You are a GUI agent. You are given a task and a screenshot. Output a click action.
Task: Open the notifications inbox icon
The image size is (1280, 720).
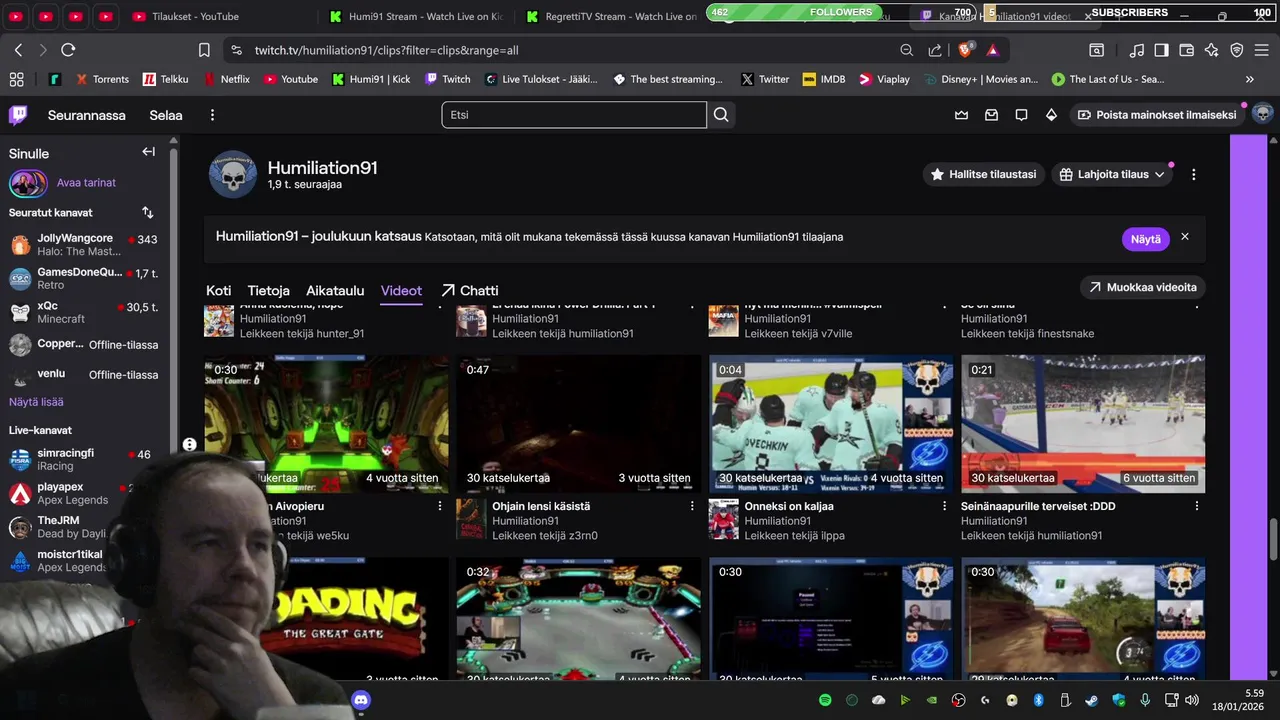(x=991, y=115)
